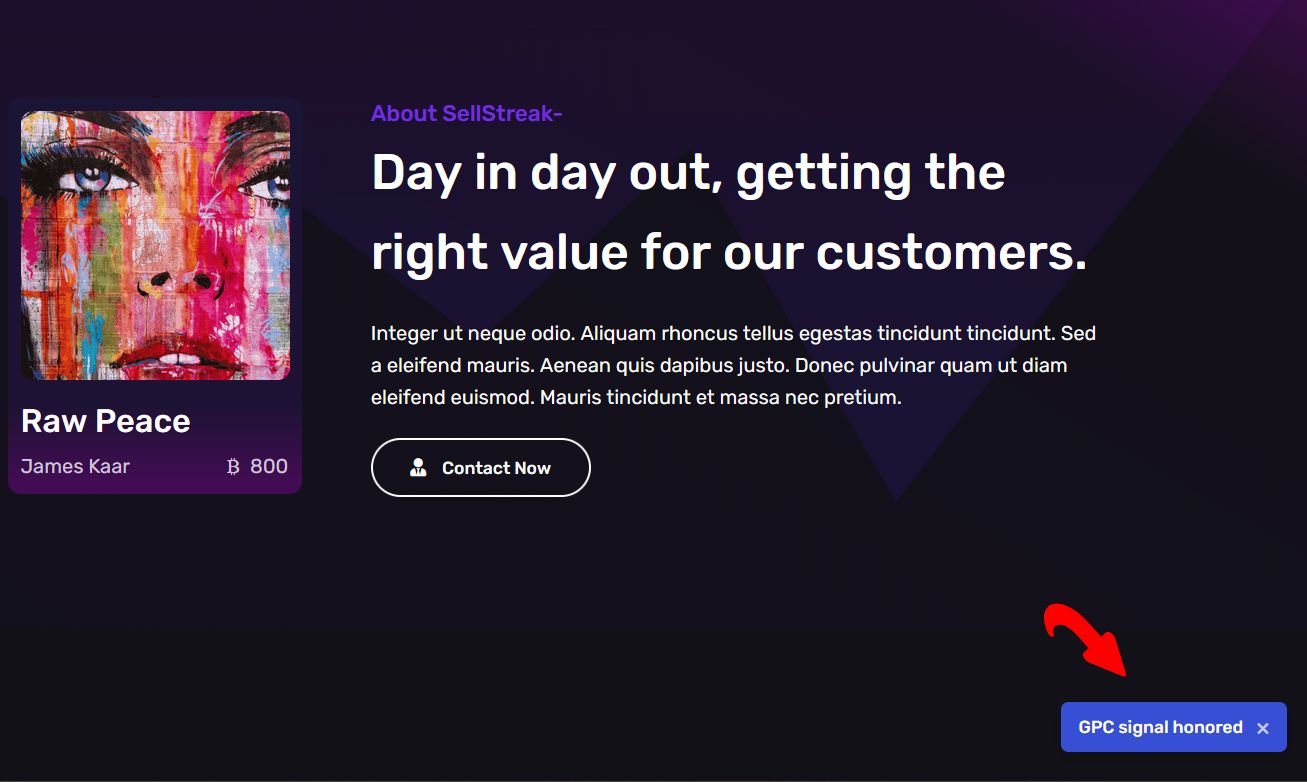Viewport: 1307px width, 782px height.
Task: Click the About SellStreak- label
Action: pyautogui.click(x=466, y=113)
